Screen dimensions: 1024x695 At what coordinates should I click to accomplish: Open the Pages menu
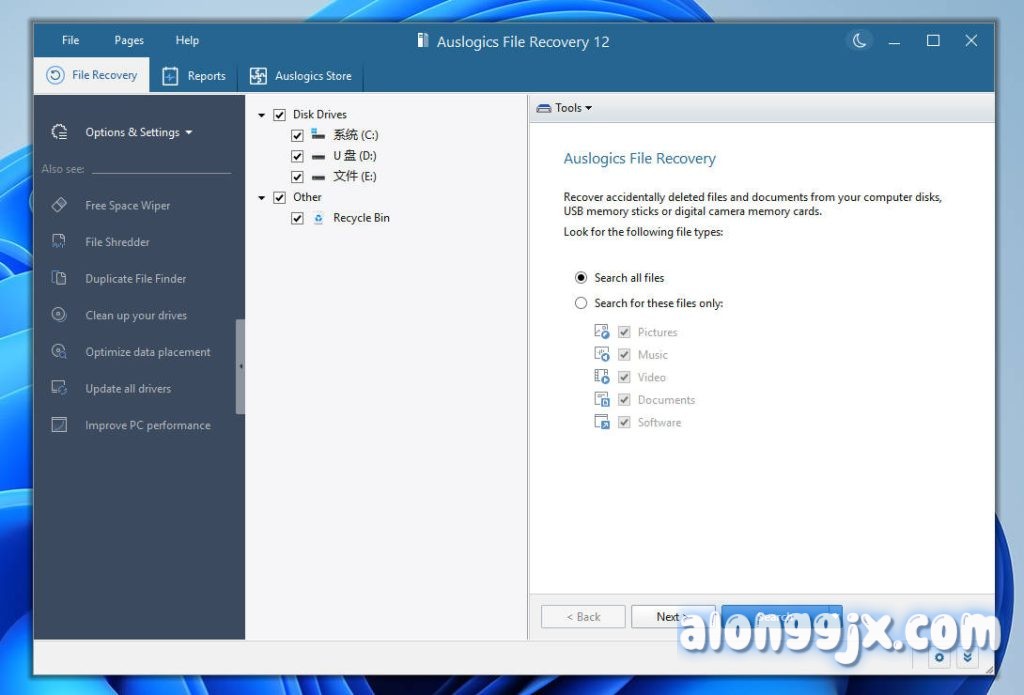pos(129,41)
